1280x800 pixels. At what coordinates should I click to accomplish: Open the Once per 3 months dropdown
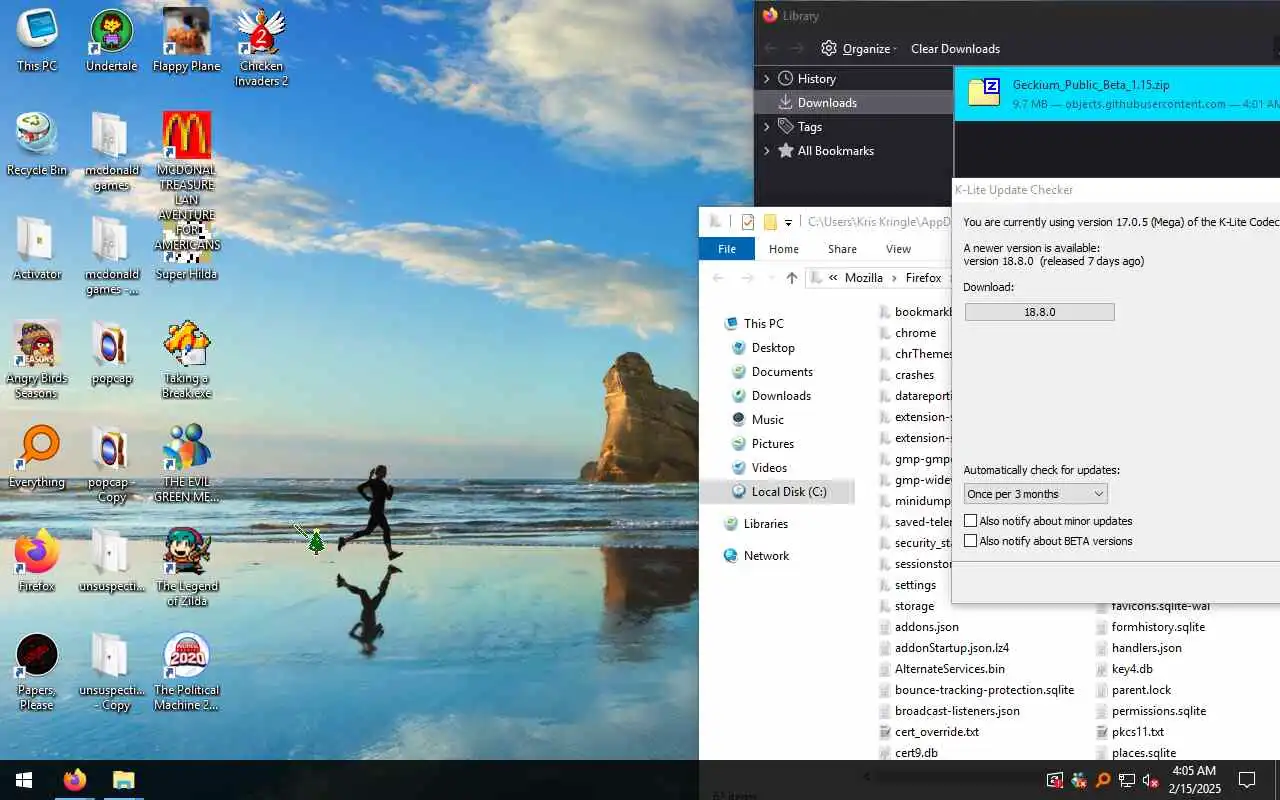(x=1035, y=494)
